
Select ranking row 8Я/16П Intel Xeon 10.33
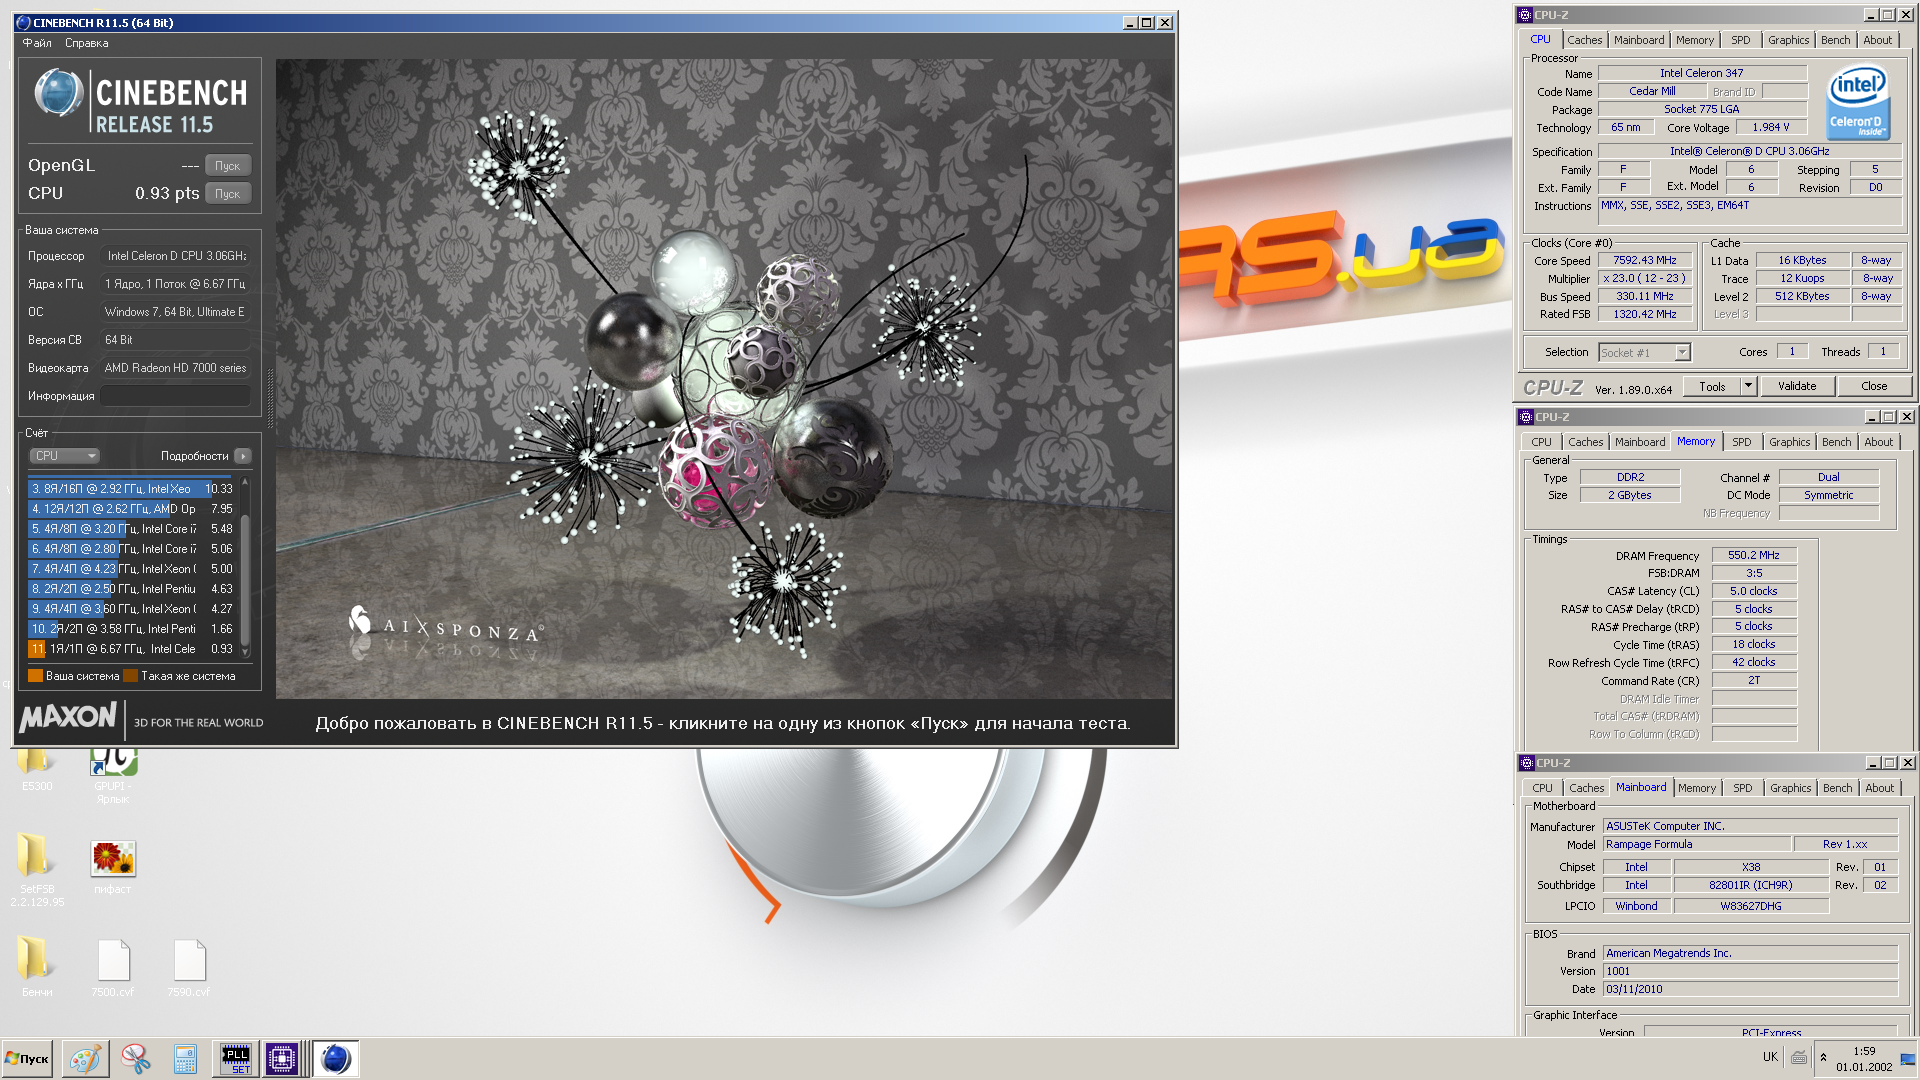click(131, 489)
